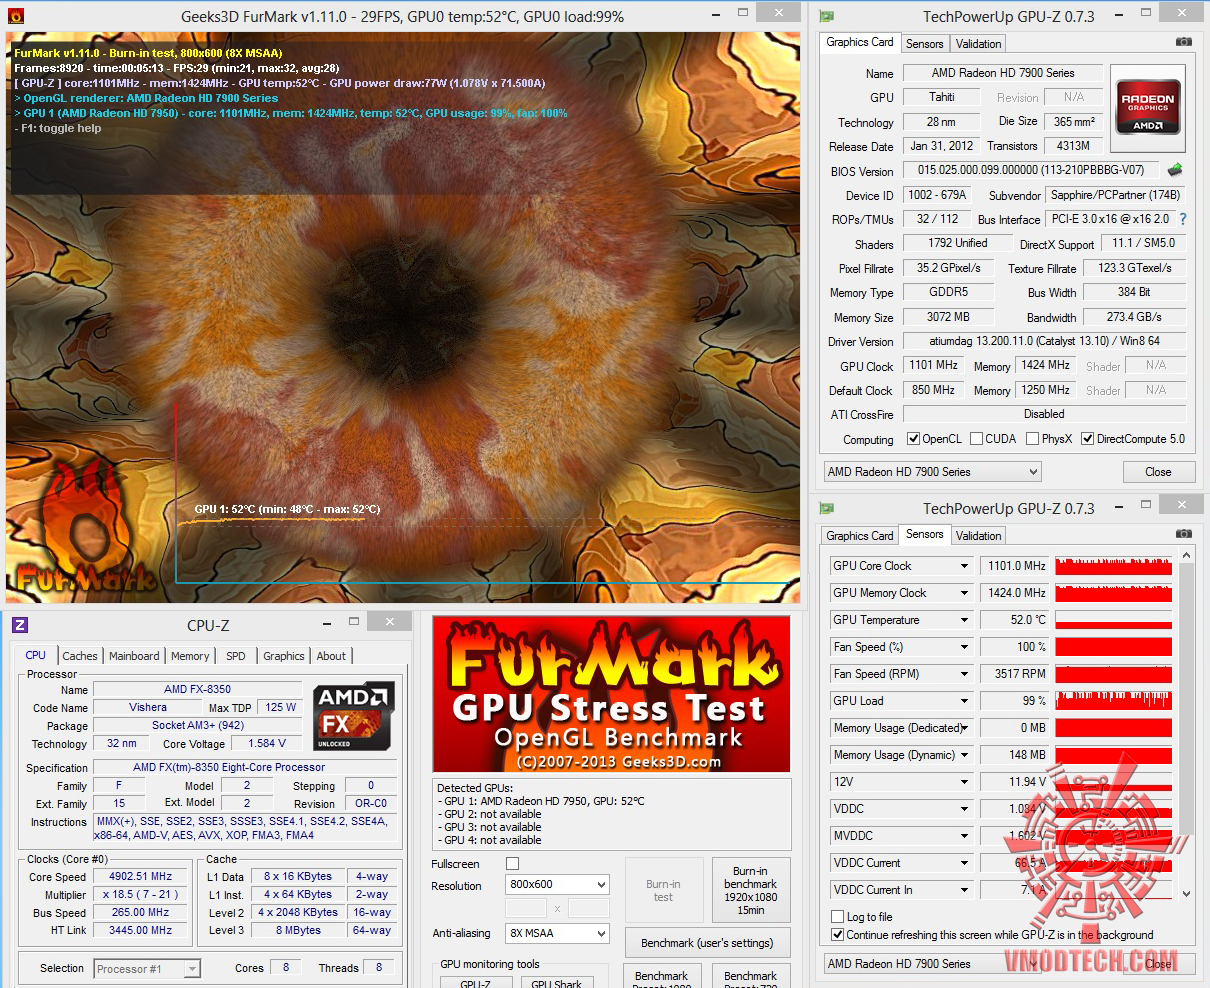Click the GPU-Z title bar icon of the Sensors window

tap(827, 508)
